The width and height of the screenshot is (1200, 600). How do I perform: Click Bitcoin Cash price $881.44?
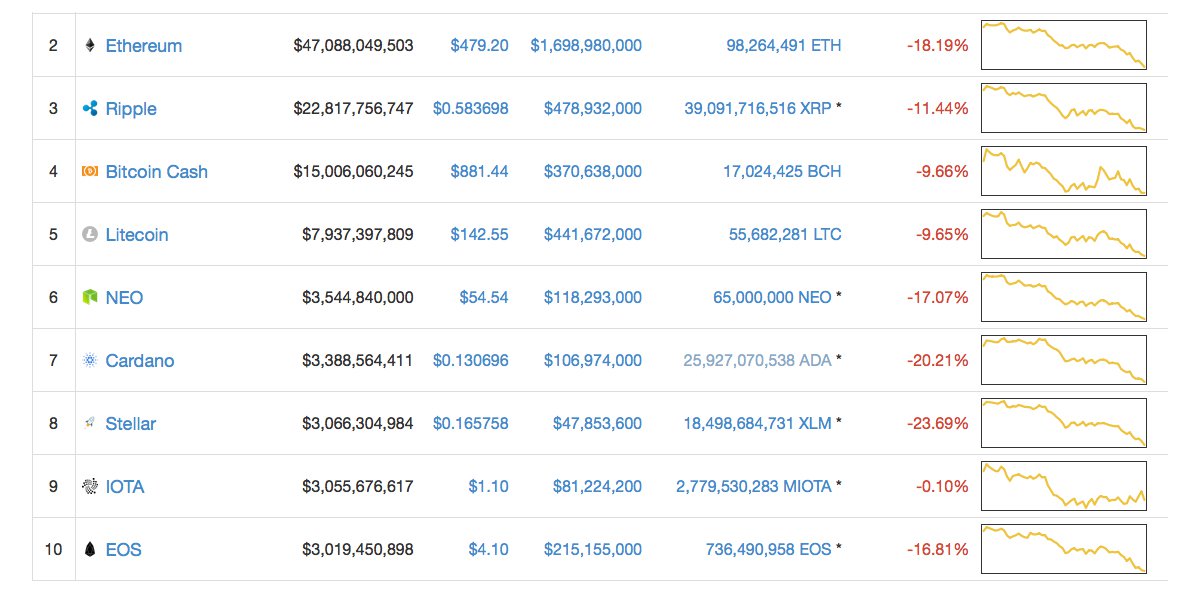(x=479, y=171)
